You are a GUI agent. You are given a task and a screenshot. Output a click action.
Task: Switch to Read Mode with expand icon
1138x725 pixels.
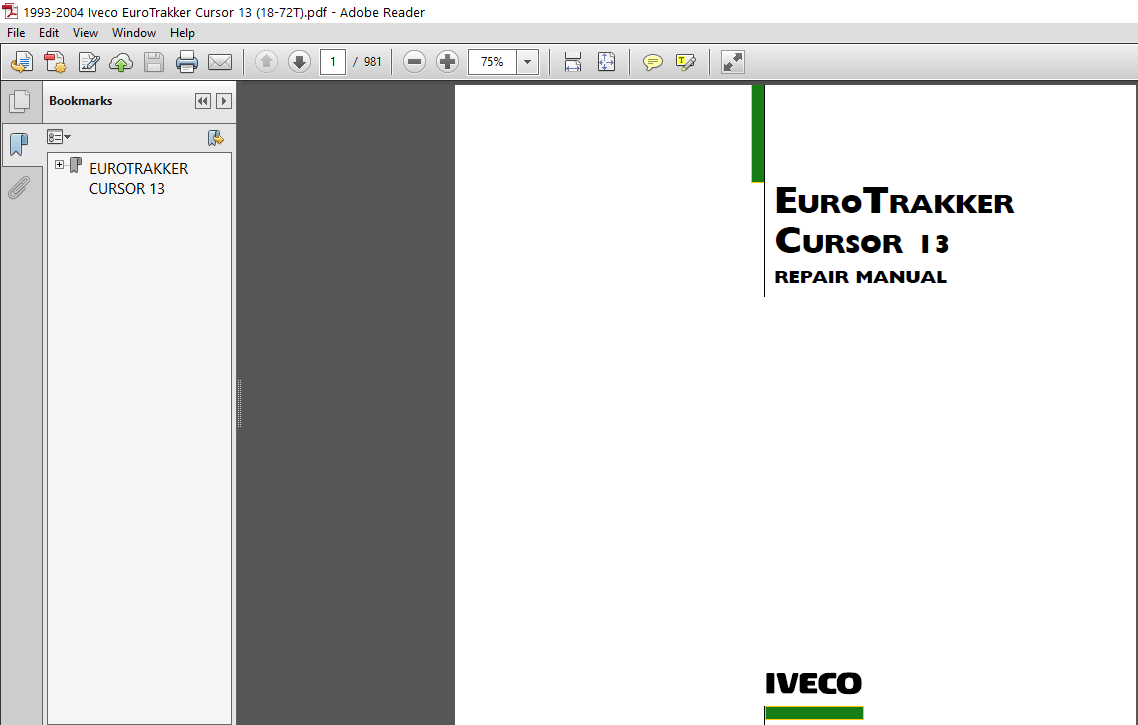point(733,62)
